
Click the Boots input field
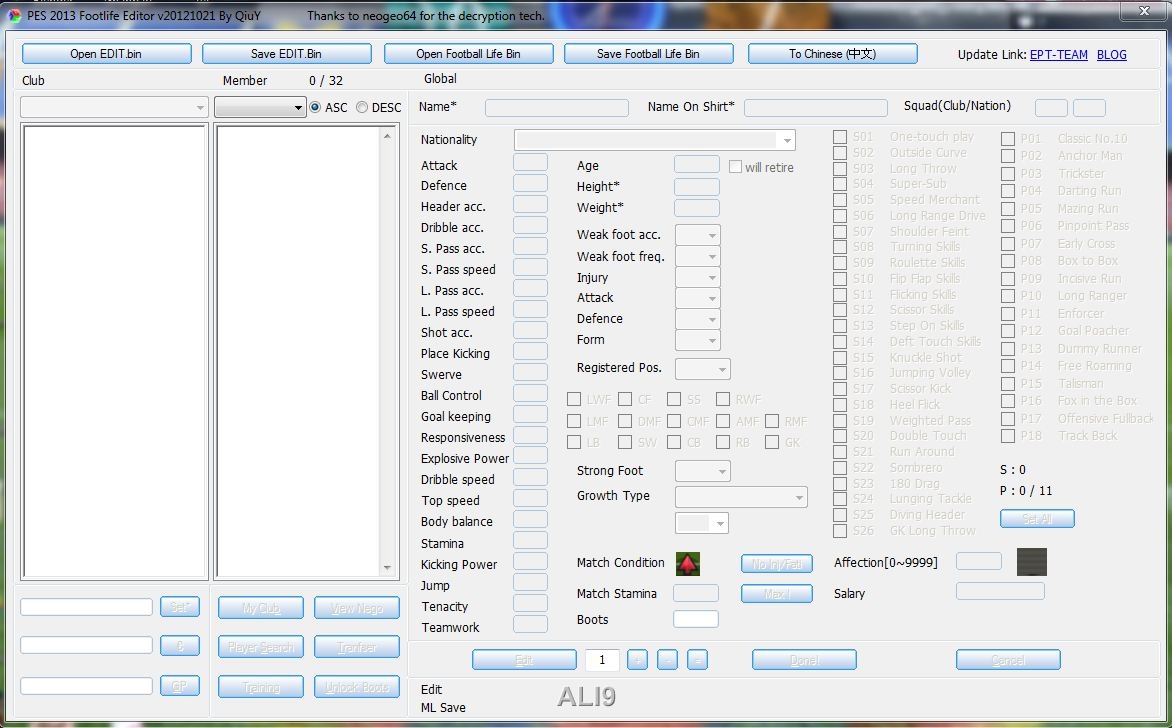696,619
